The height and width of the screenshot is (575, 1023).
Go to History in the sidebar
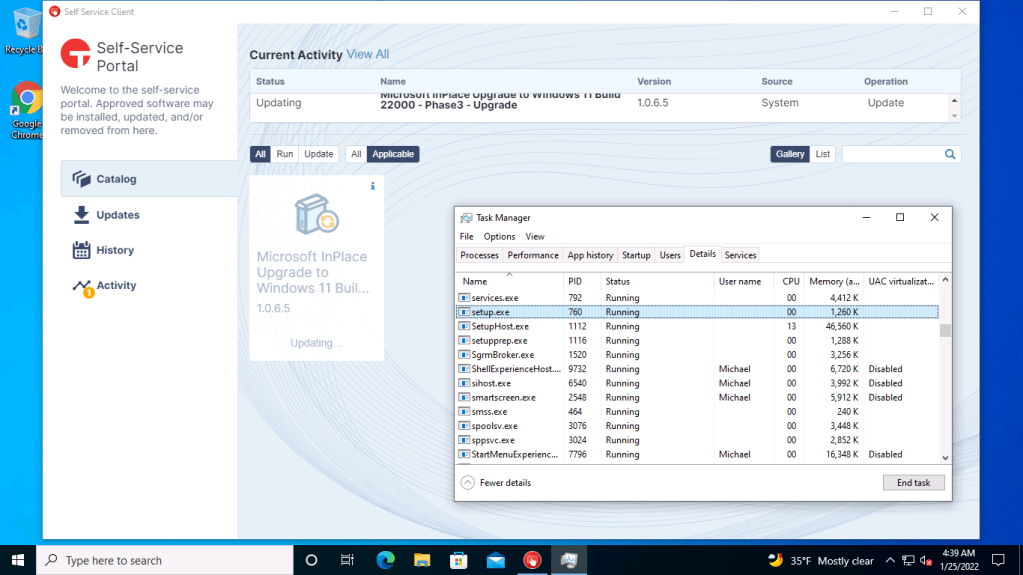[114, 250]
